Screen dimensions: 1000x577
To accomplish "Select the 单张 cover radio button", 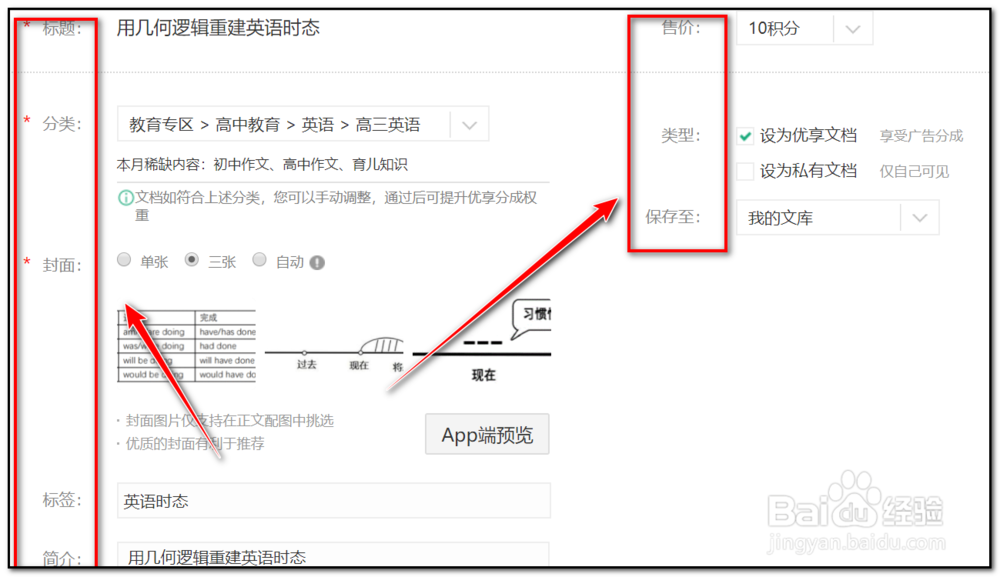I will 124,259.
